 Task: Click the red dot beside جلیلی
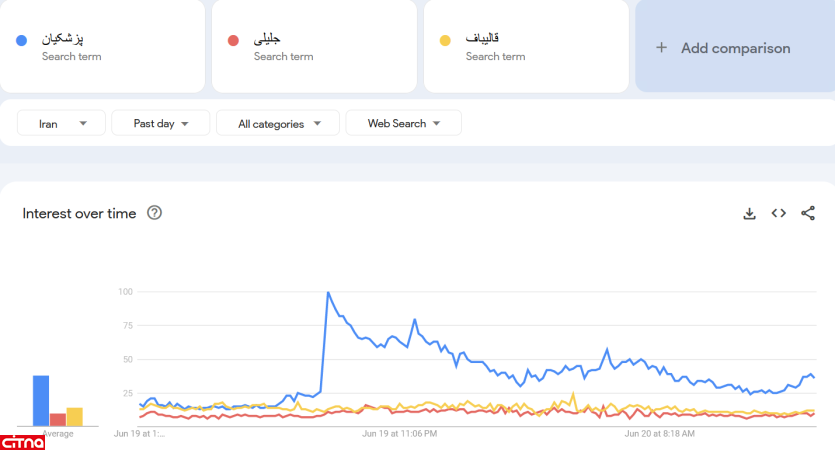233,40
